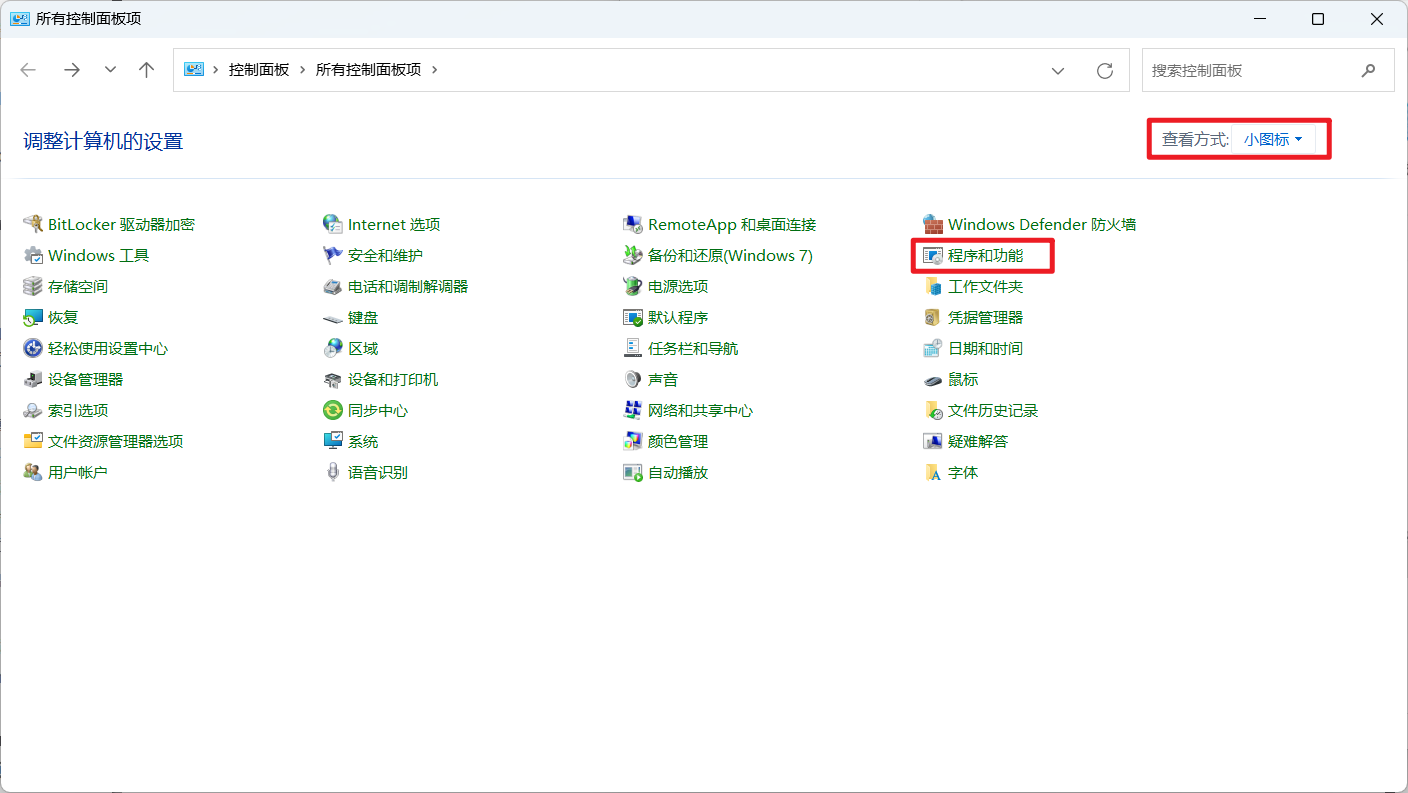Click the 网络和共享中心 icon

pyautogui.click(x=633, y=410)
